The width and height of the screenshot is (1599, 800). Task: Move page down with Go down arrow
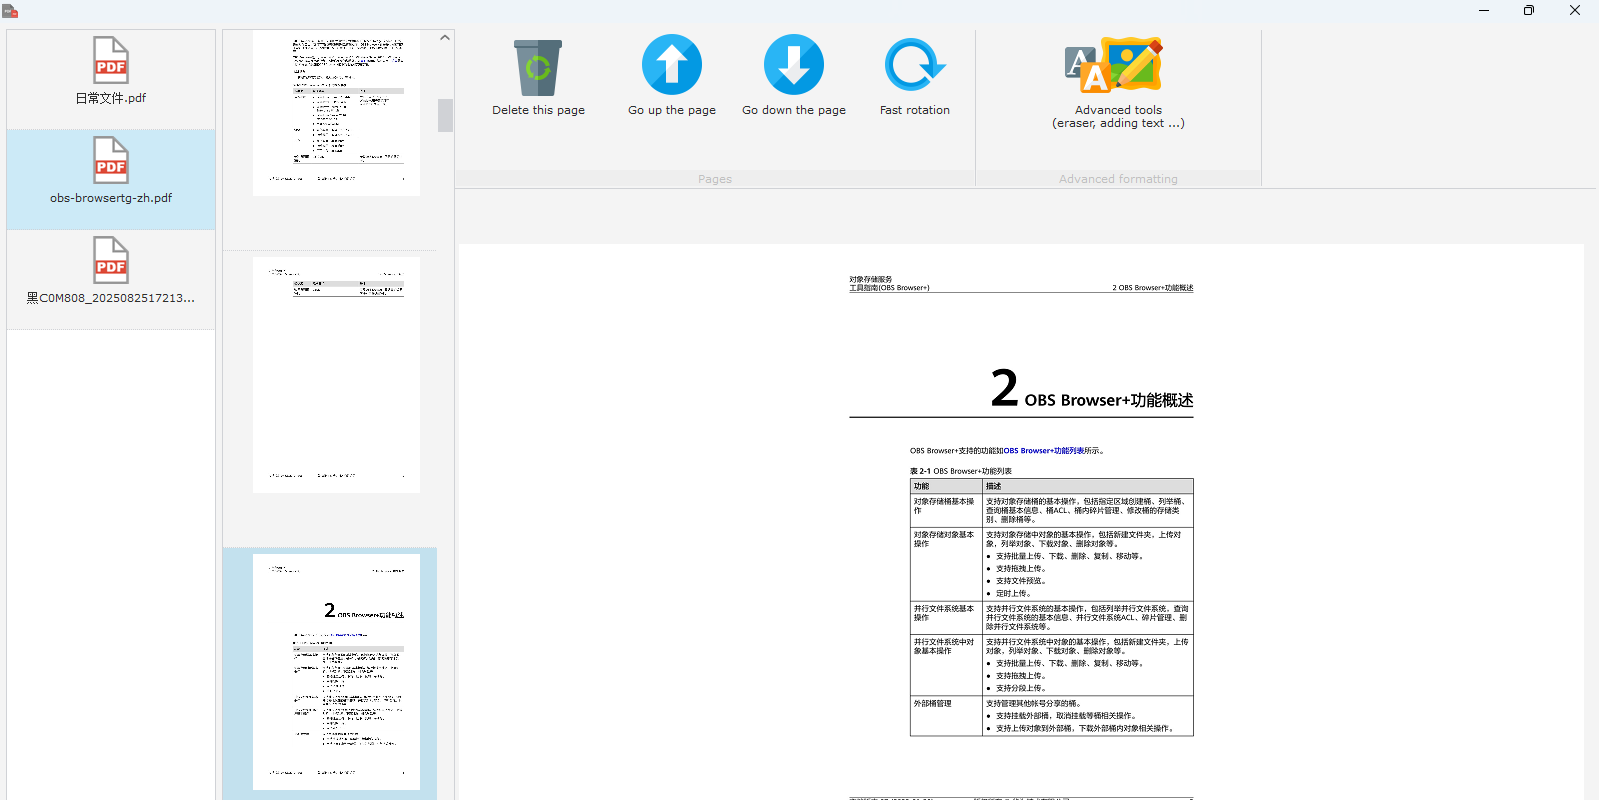point(794,65)
